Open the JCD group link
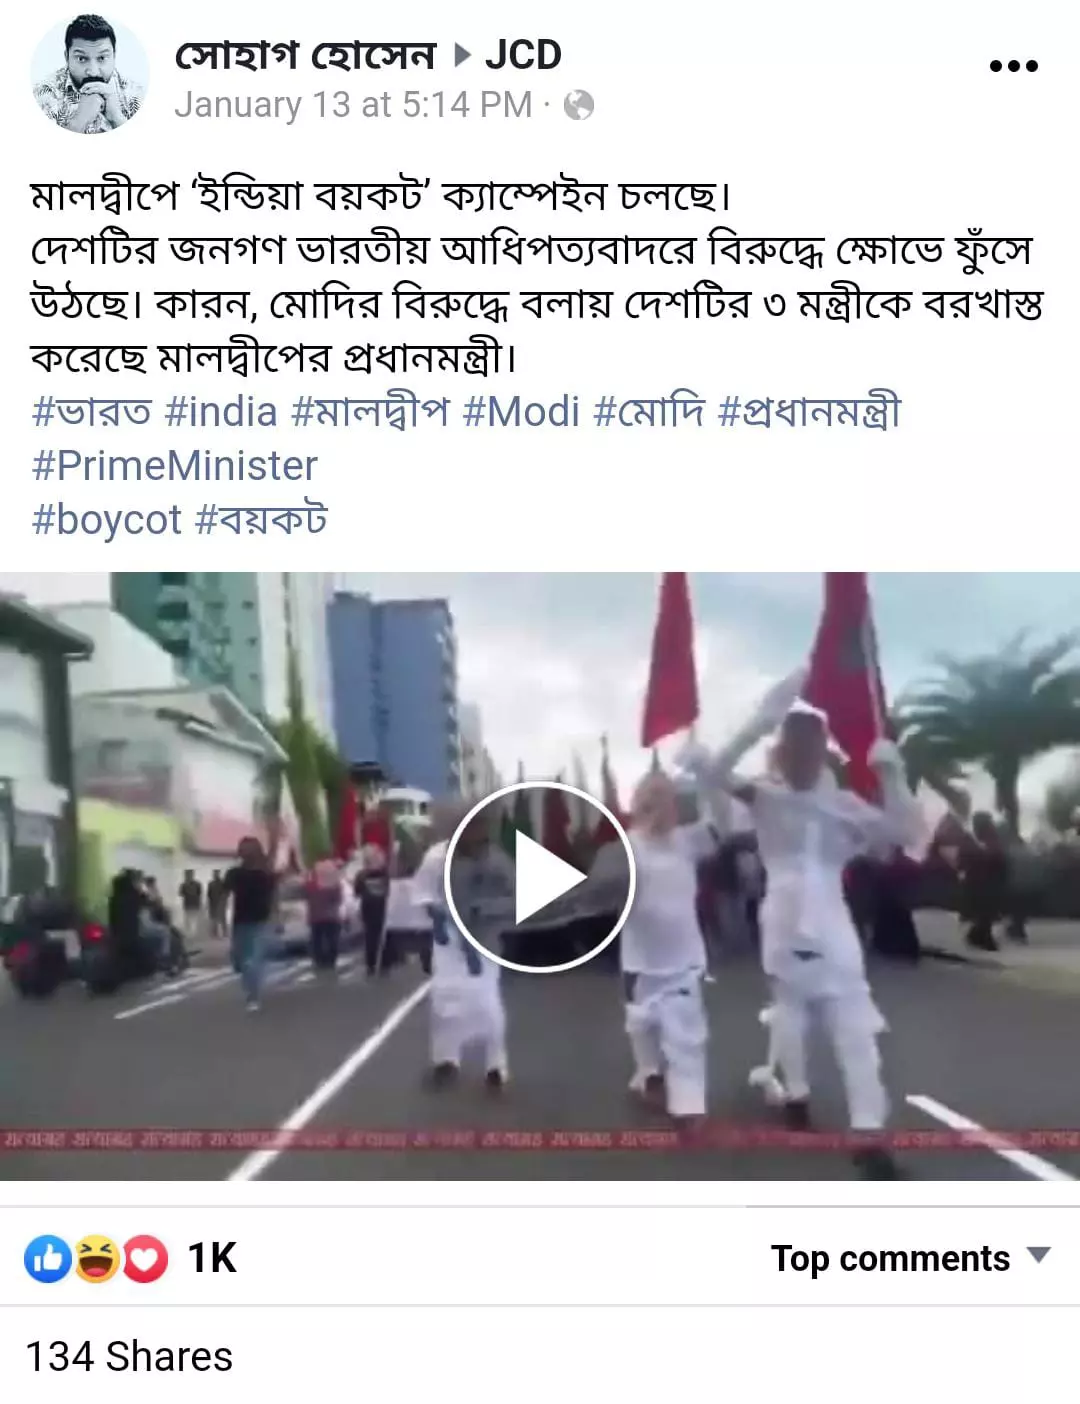 click(x=523, y=54)
